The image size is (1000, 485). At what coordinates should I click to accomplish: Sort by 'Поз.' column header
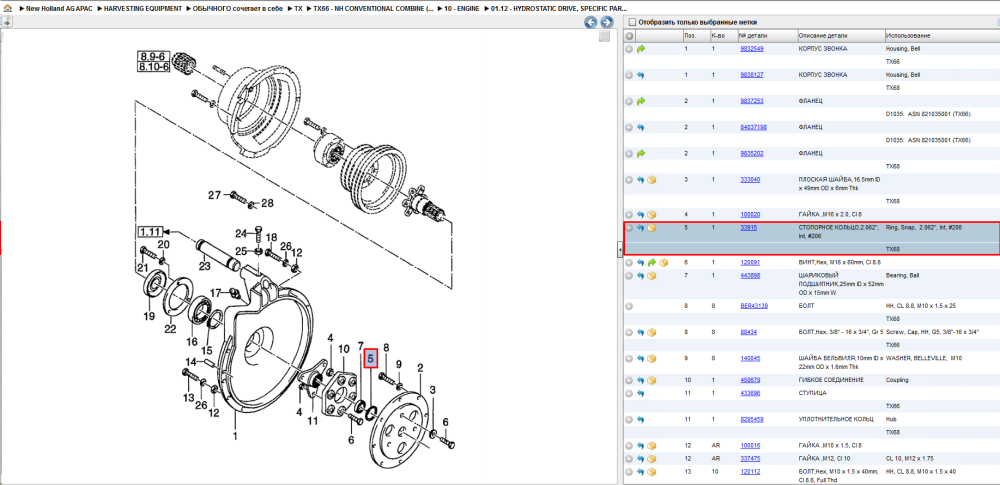(695, 36)
